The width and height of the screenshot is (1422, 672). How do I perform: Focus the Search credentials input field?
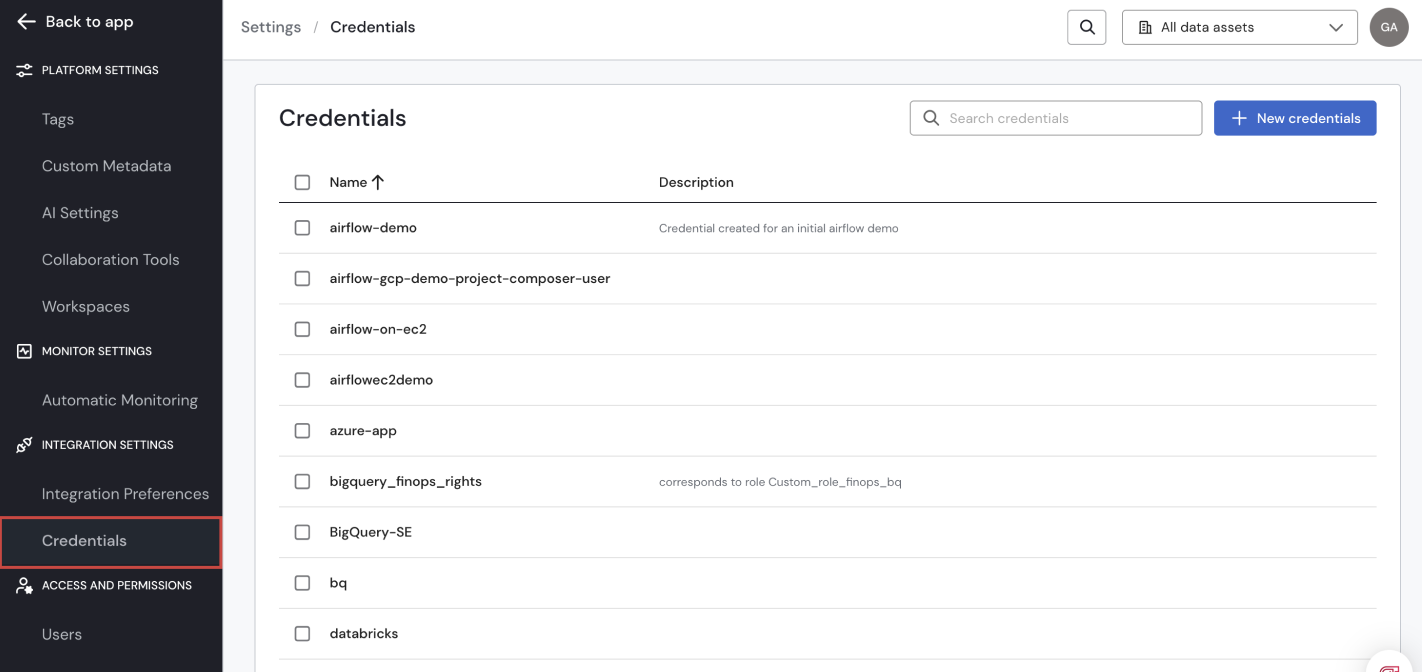pyautogui.click(x=1056, y=118)
